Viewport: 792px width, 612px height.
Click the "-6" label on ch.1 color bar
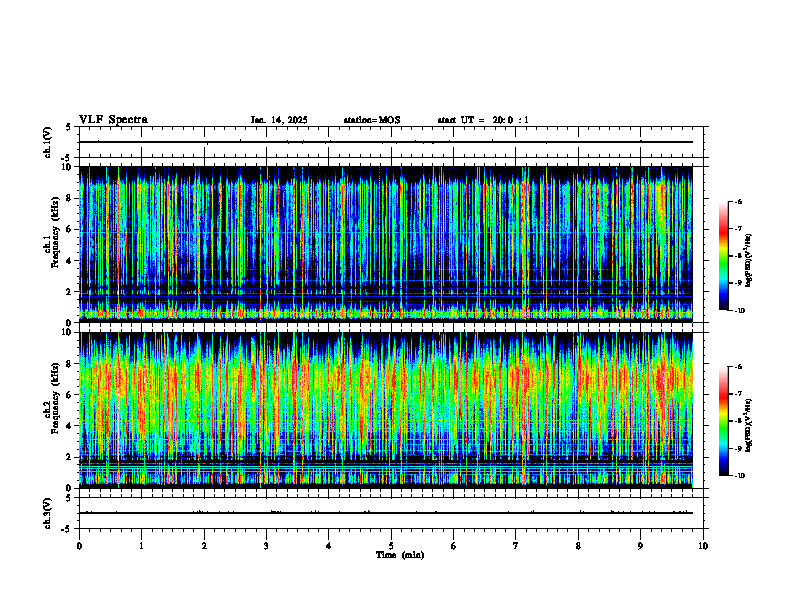739,202
